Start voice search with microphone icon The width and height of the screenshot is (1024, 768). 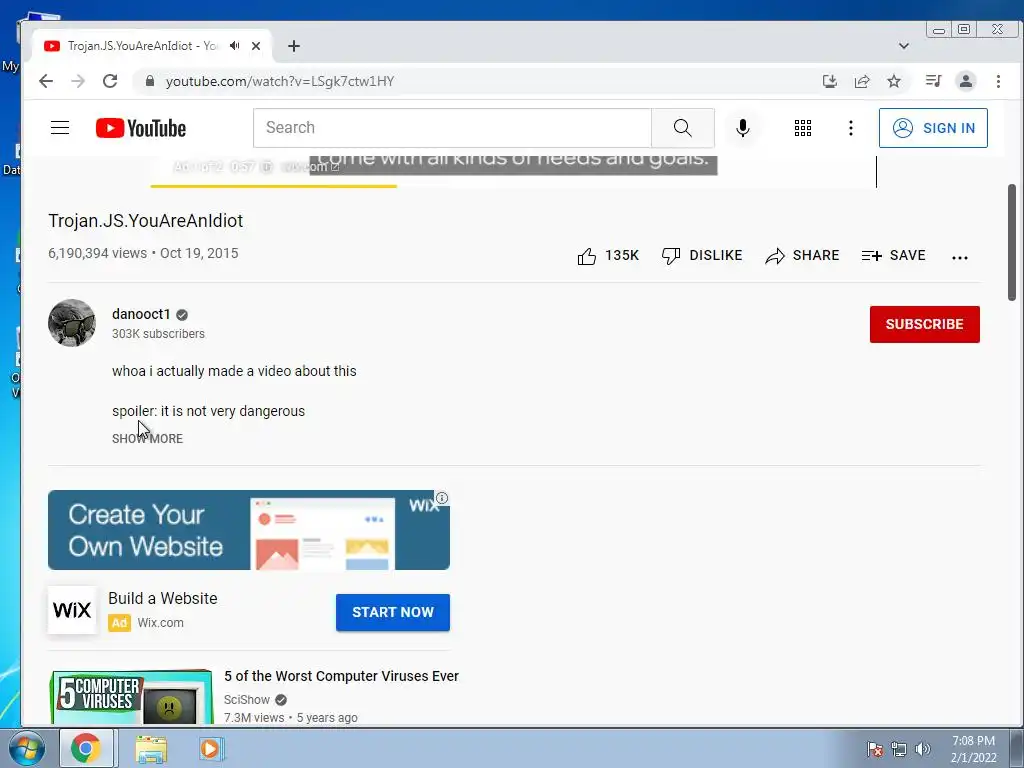(x=743, y=128)
